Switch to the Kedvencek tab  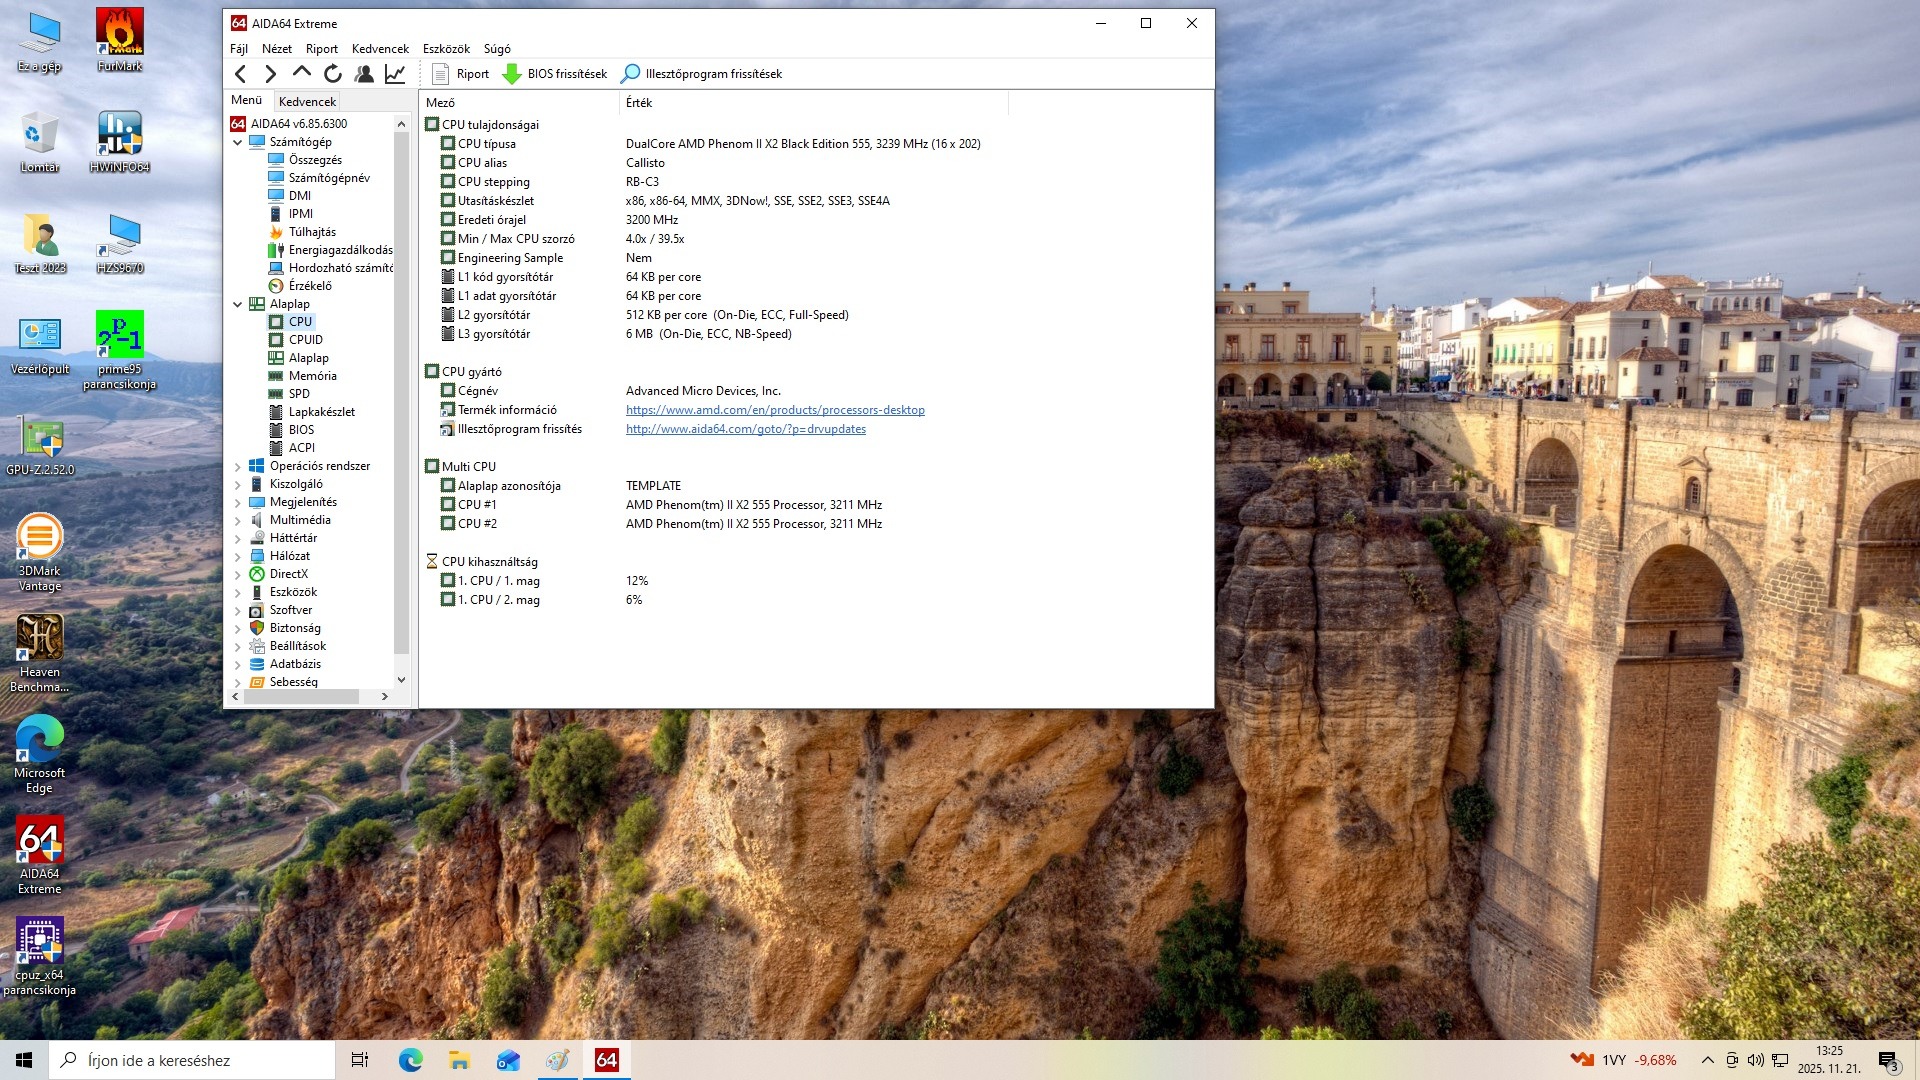pyautogui.click(x=307, y=101)
